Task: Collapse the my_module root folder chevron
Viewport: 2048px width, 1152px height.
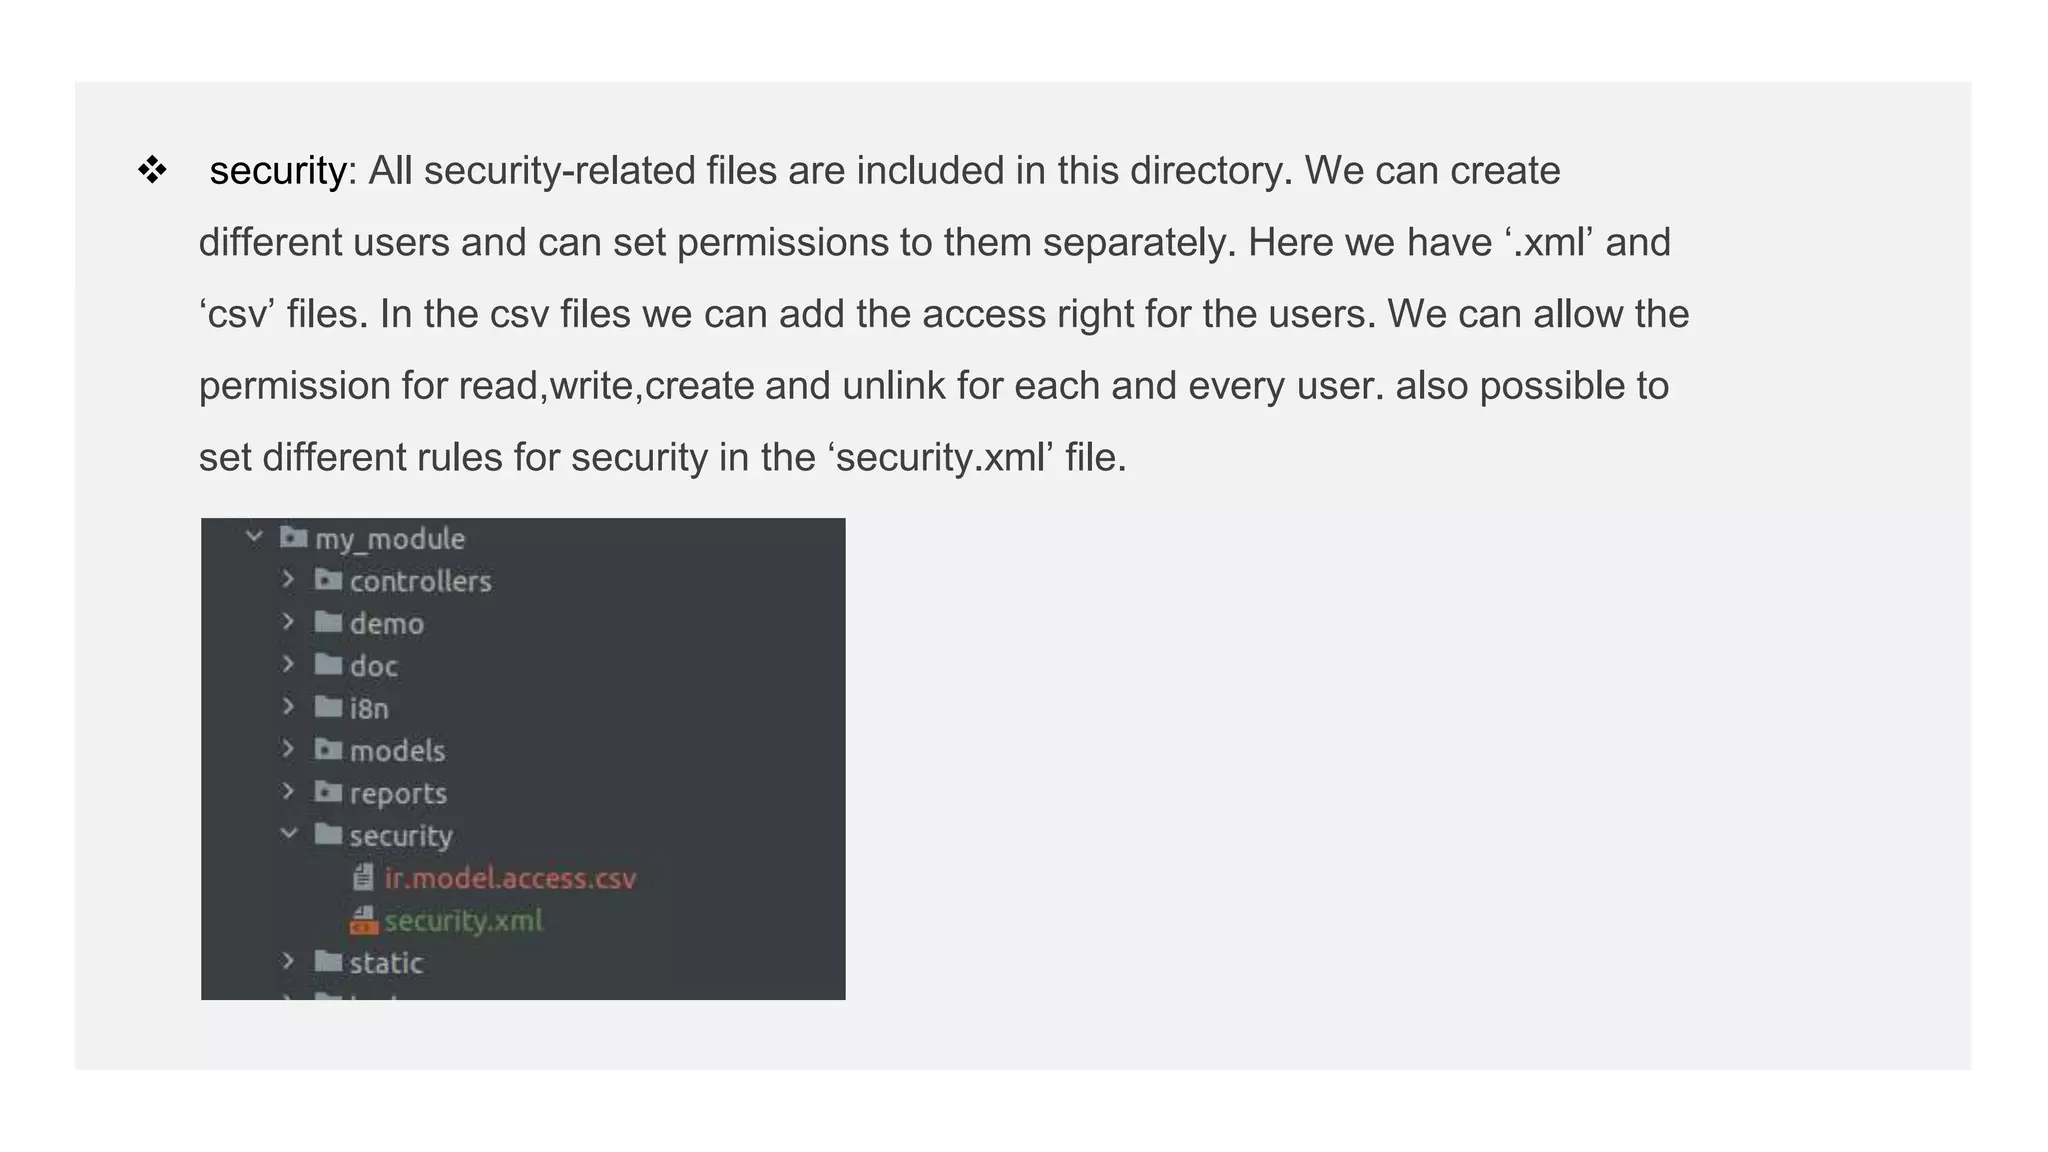Action: tap(254, 537)
